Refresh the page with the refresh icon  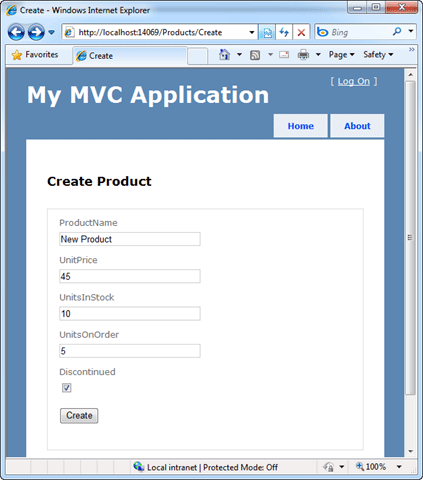[x=284, y=32]
